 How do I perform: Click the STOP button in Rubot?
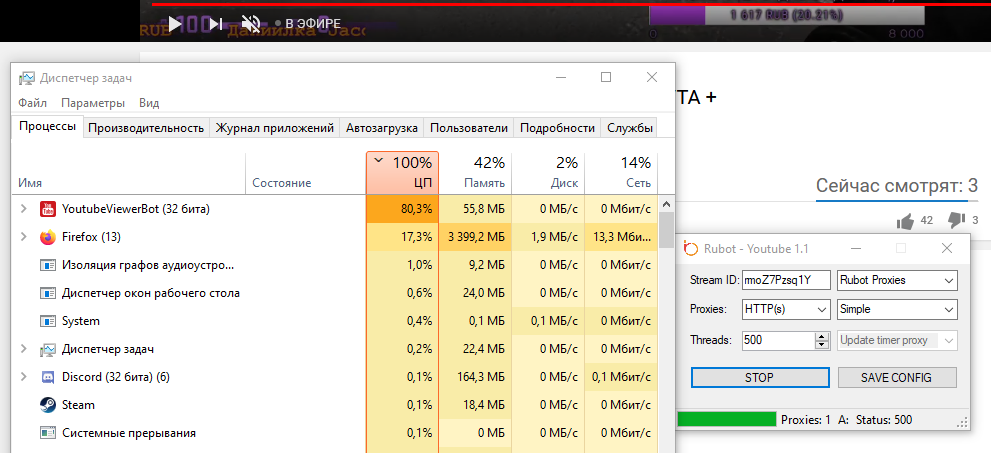point(759,378)
